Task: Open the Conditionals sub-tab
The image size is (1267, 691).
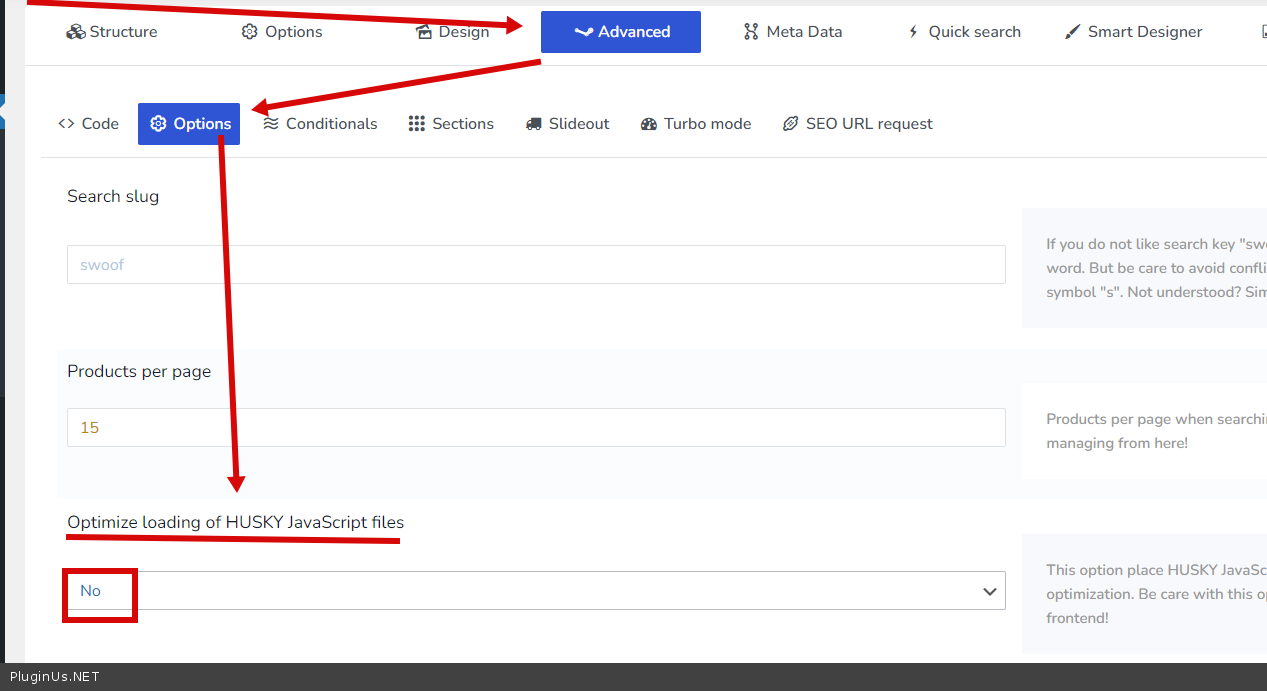Action: [320, 124]
